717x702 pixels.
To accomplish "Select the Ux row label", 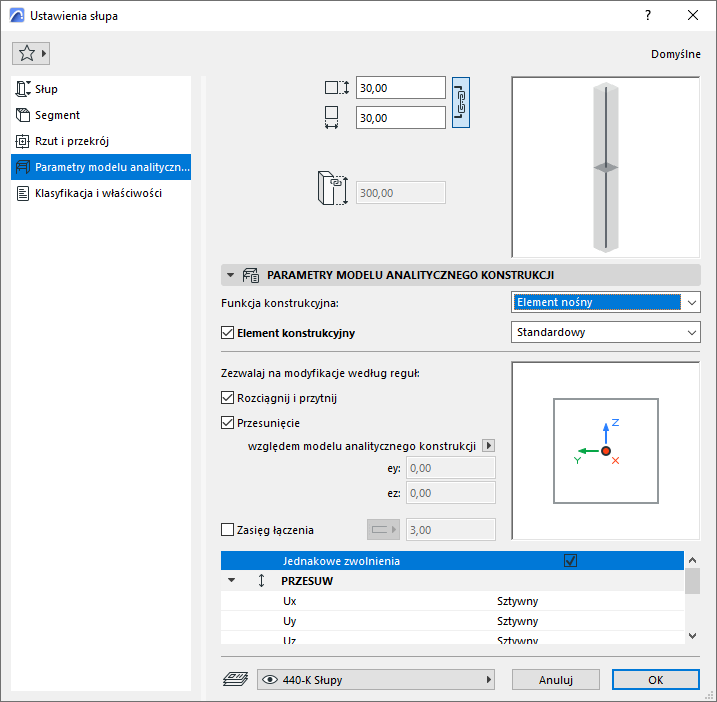I will (x=289, y=600).
